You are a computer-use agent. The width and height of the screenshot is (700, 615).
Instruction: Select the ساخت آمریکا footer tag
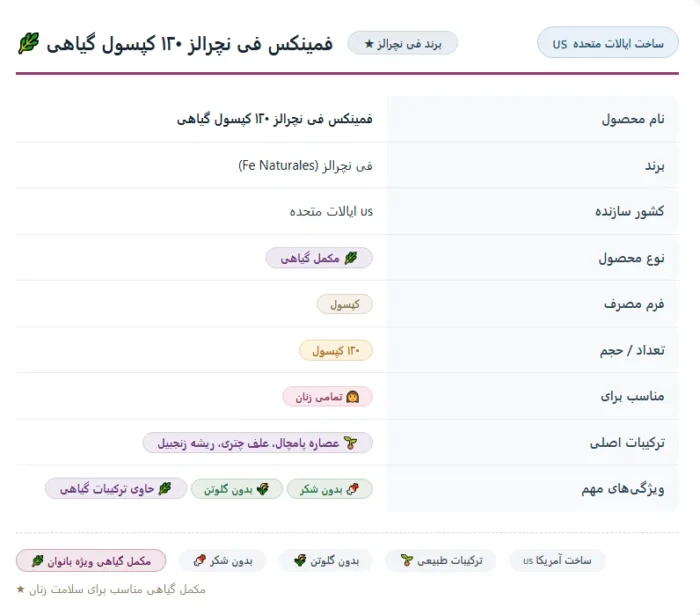(557, 561)
